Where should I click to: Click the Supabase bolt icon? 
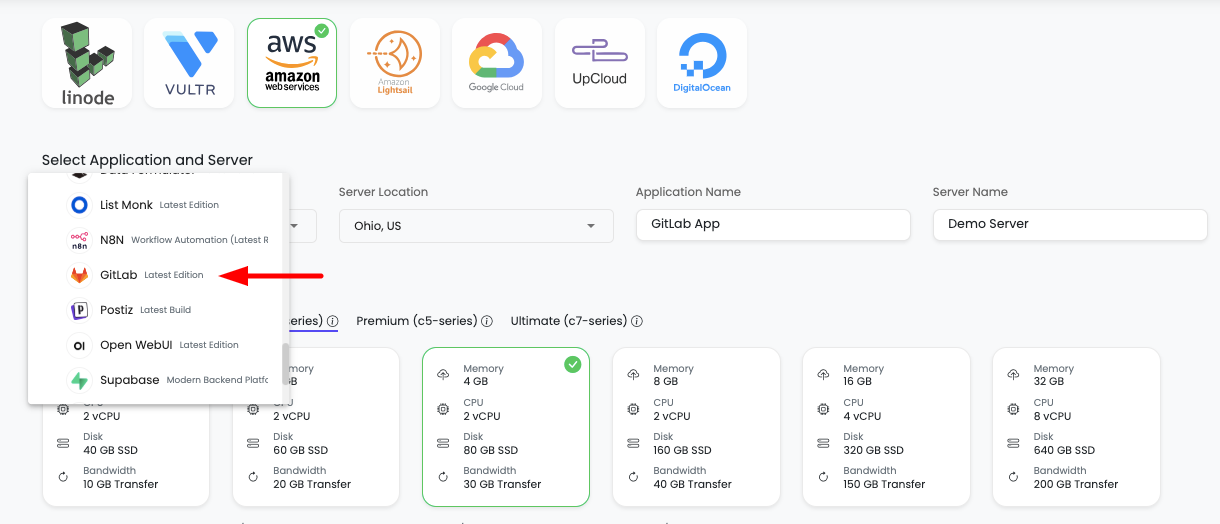[79, 380]
